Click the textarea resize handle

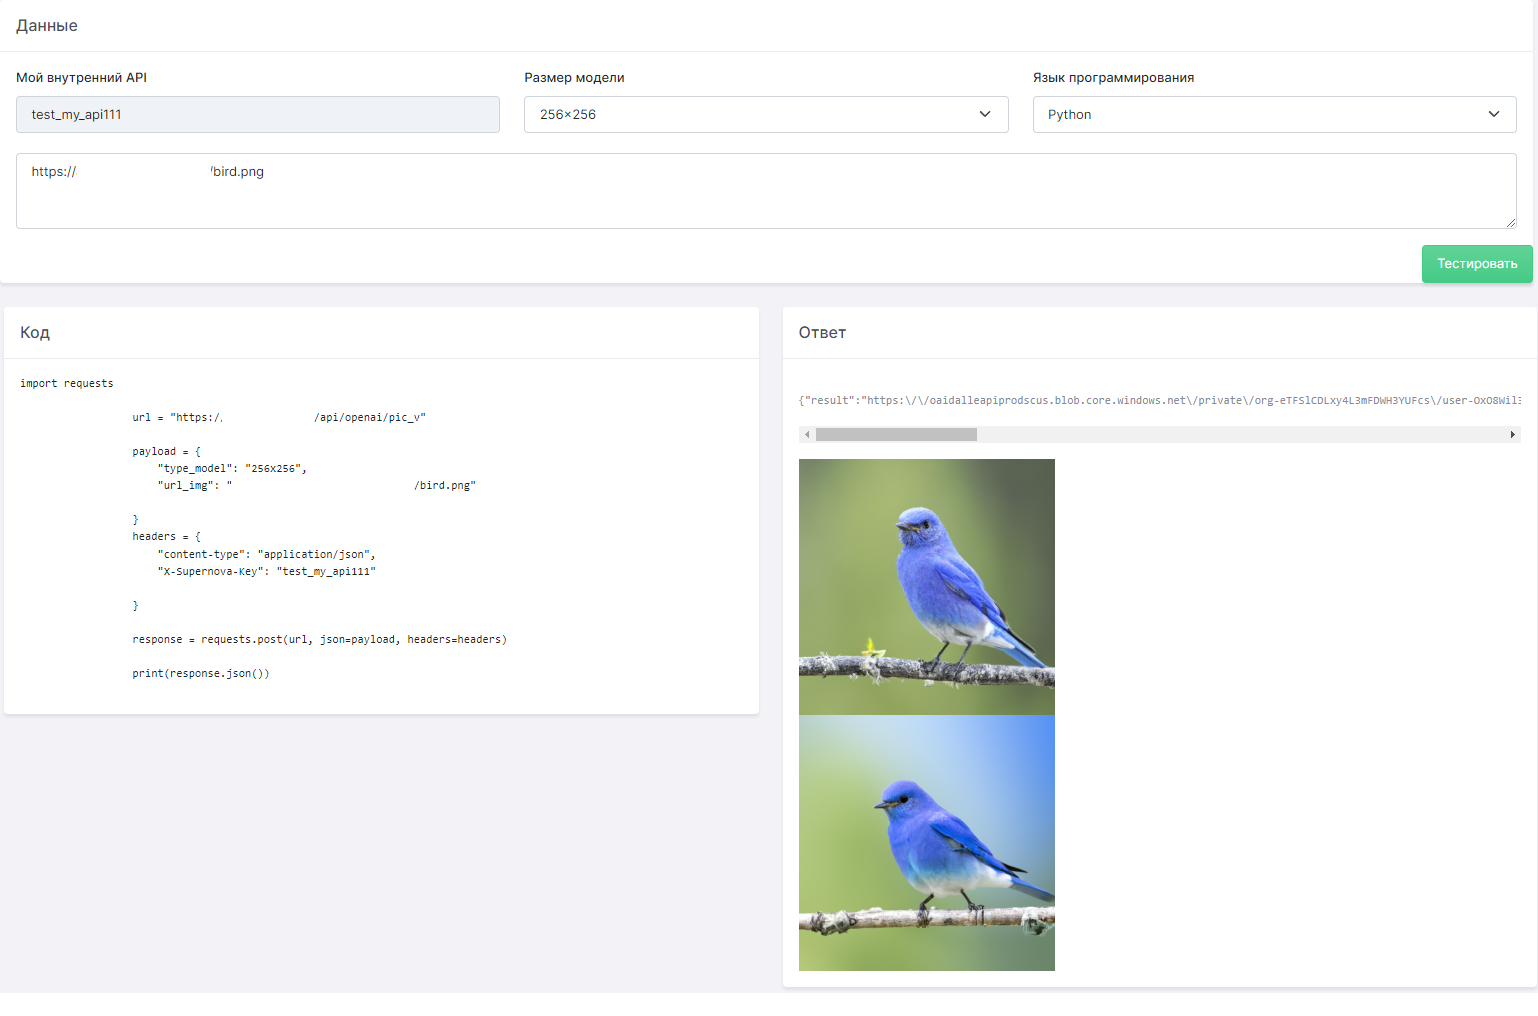(1511, 223)
